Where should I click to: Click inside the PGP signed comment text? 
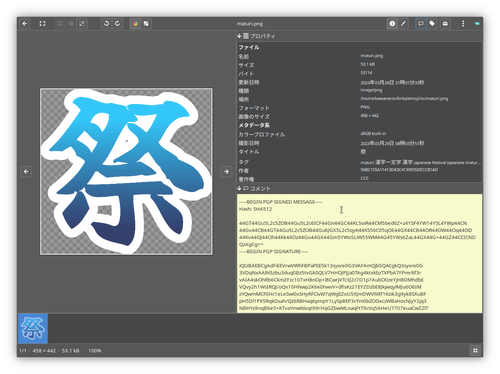[x=359, y=253]
